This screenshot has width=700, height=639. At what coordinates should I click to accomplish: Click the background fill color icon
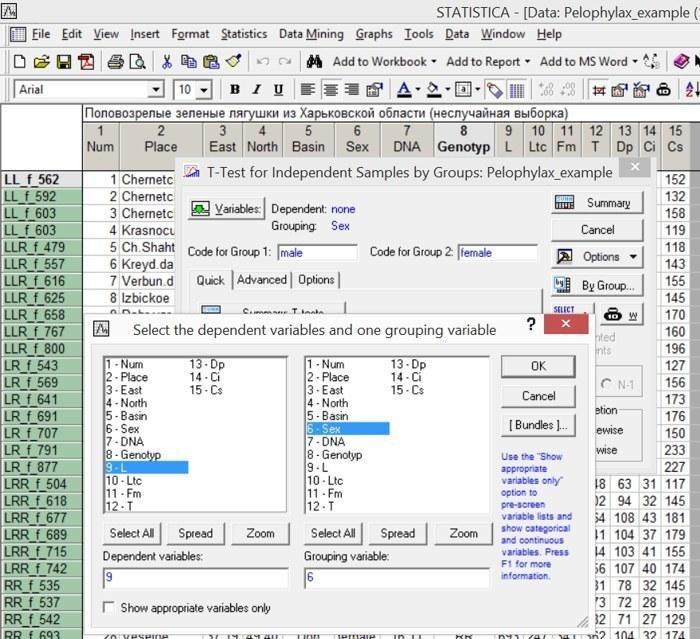click(433, 90)
